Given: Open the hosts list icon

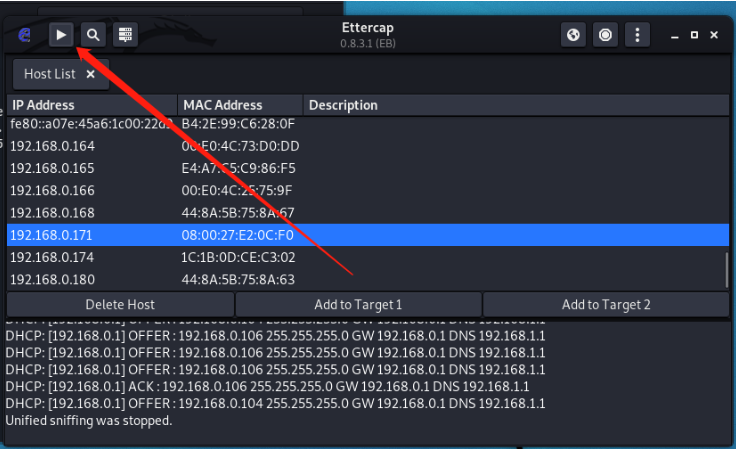Looking at the screenshot, I should (125, 35).
